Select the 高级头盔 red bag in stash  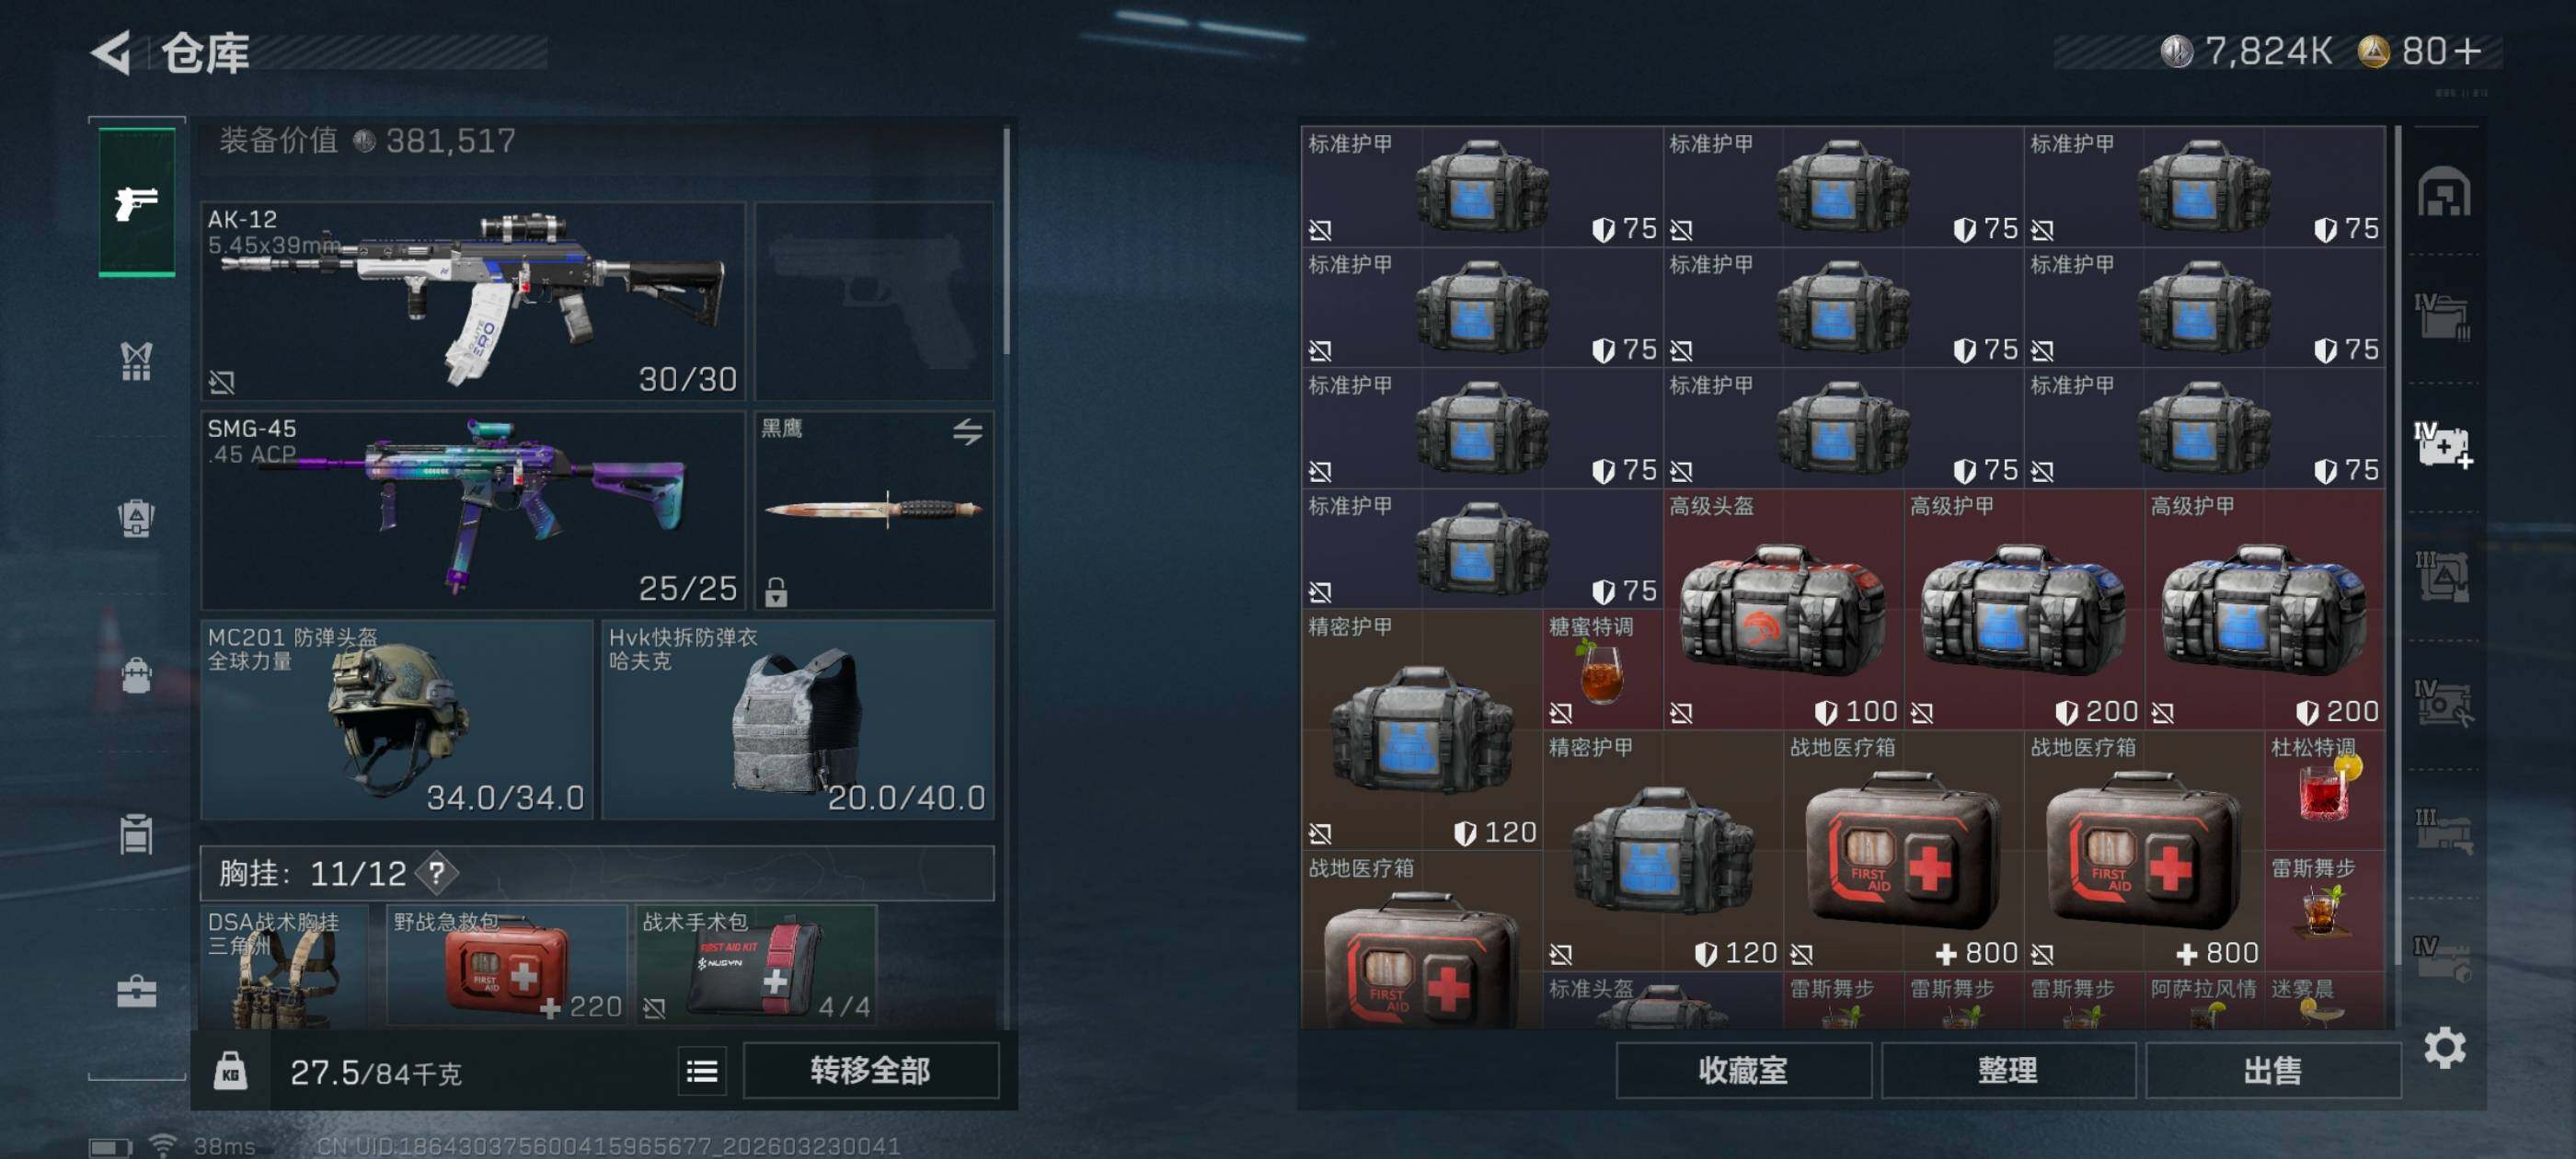[x=1783, y=609]
